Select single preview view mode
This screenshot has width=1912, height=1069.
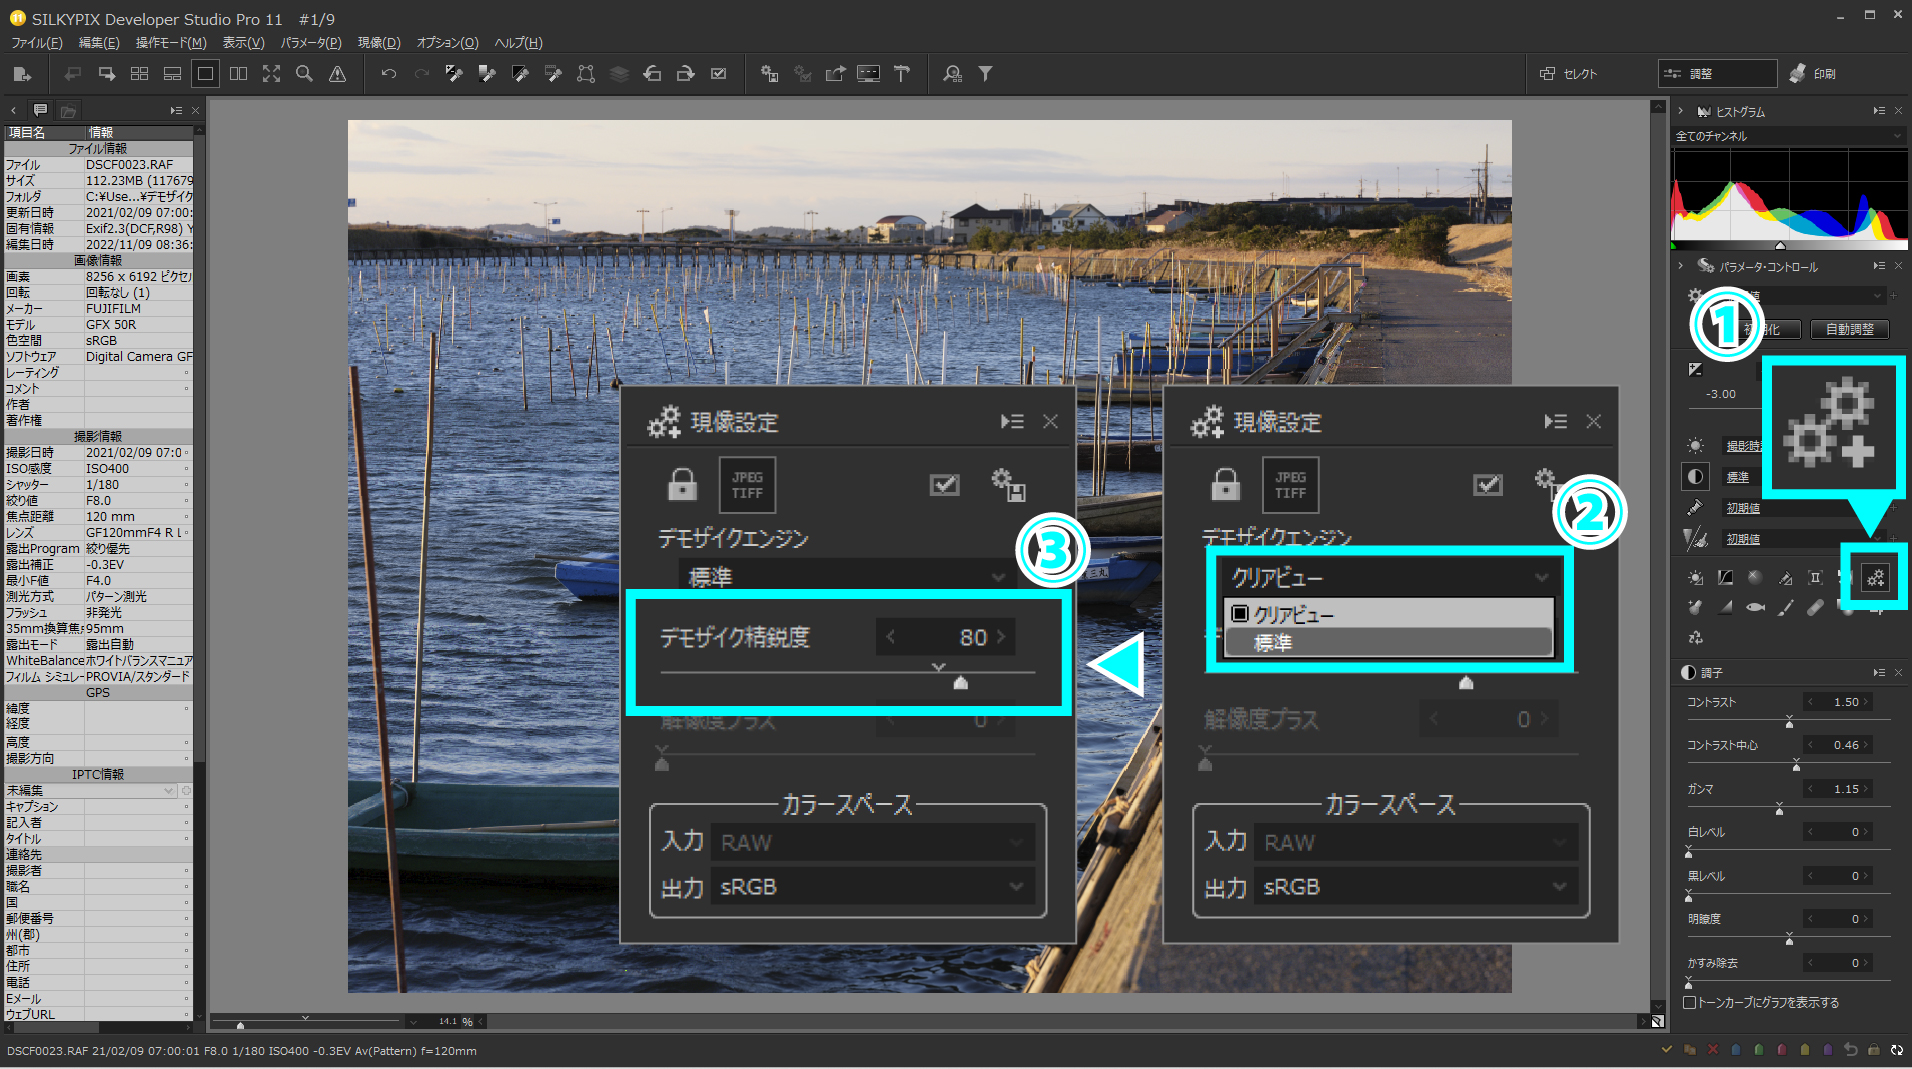[205, 74]
